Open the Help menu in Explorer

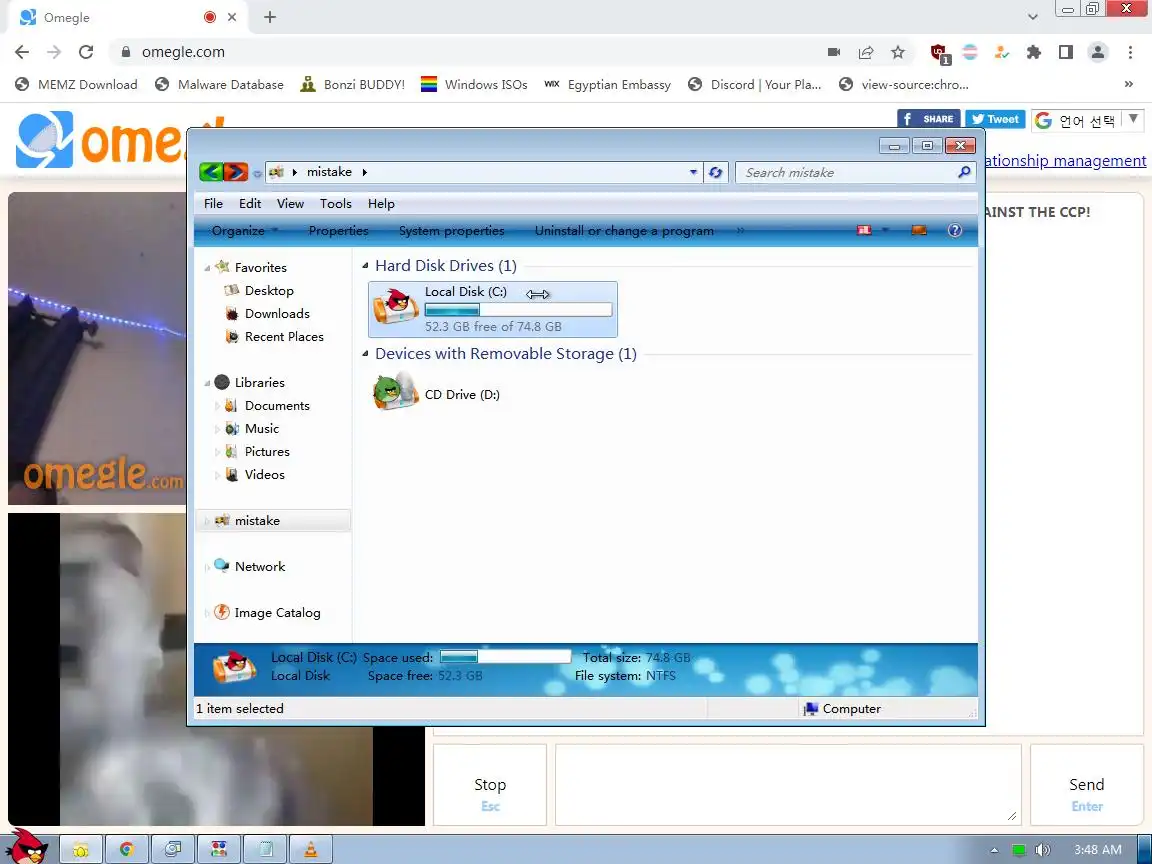[381, 204]
